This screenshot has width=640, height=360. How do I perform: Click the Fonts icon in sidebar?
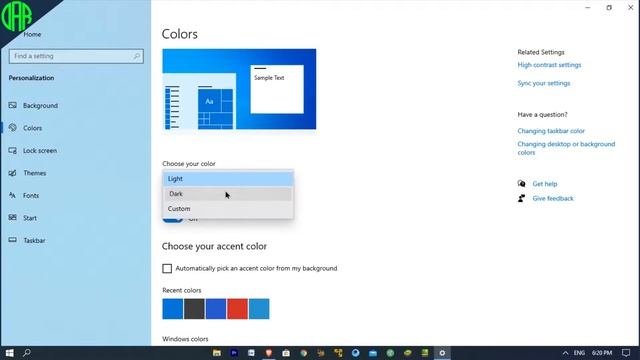[x=13, y=195]
